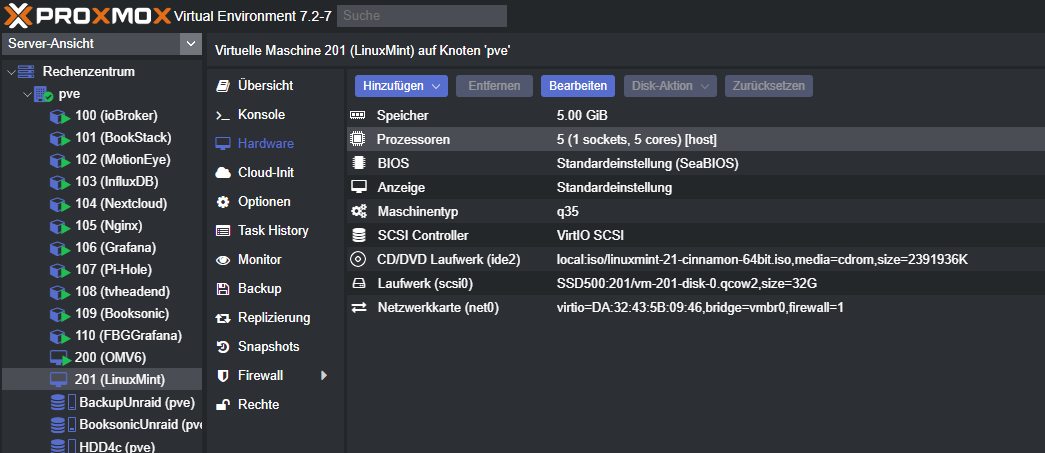Select the linuxmint ISO path value
Screen dimensions: 1045x453
(x=762, y=259)
